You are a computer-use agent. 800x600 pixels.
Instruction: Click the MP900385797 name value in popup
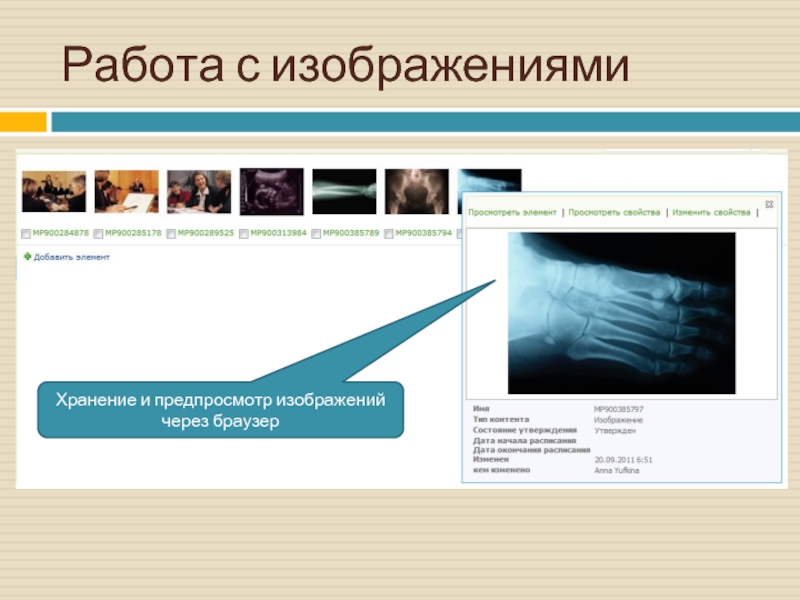[x=618, y=409]
